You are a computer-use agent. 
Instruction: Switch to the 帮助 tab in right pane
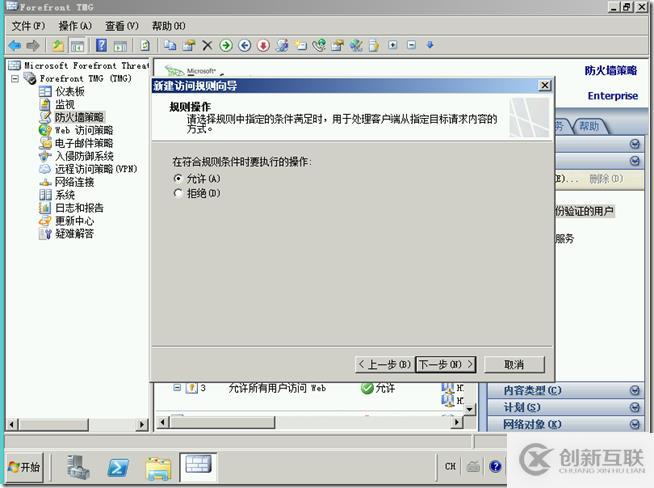[589, 126]
